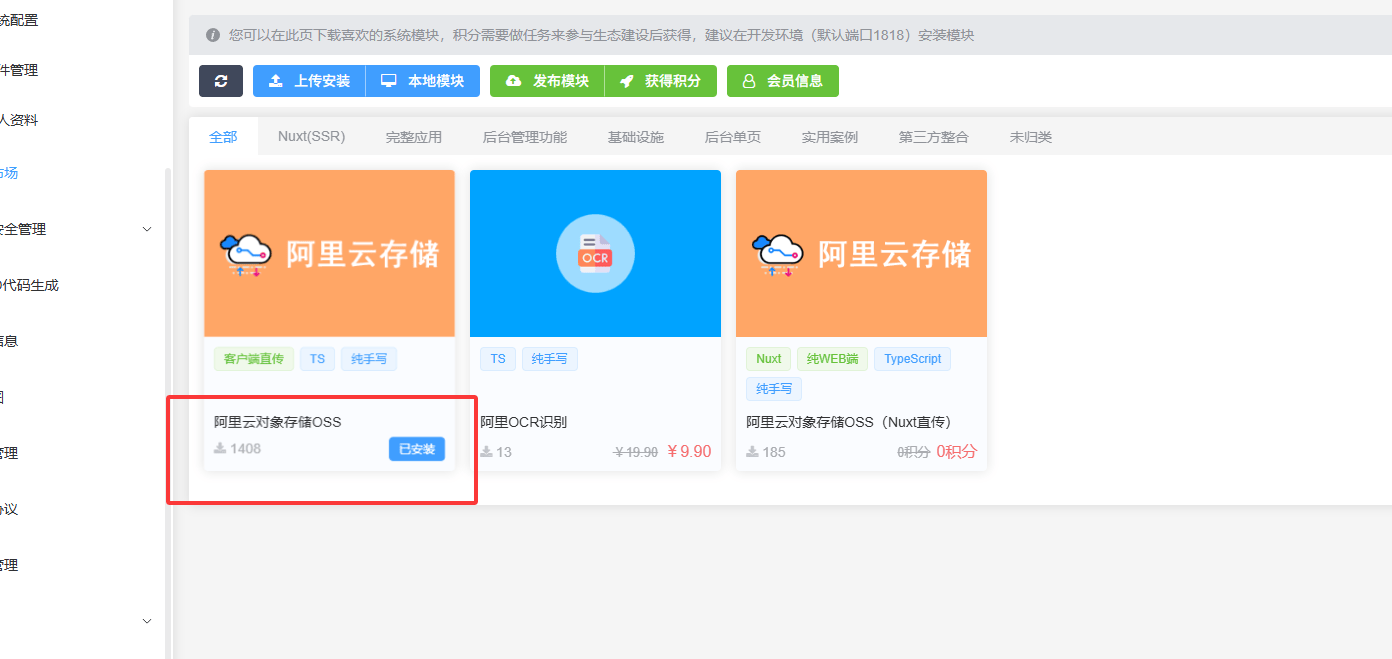Click the info icon in notice bar

click(x=213, y=35)
